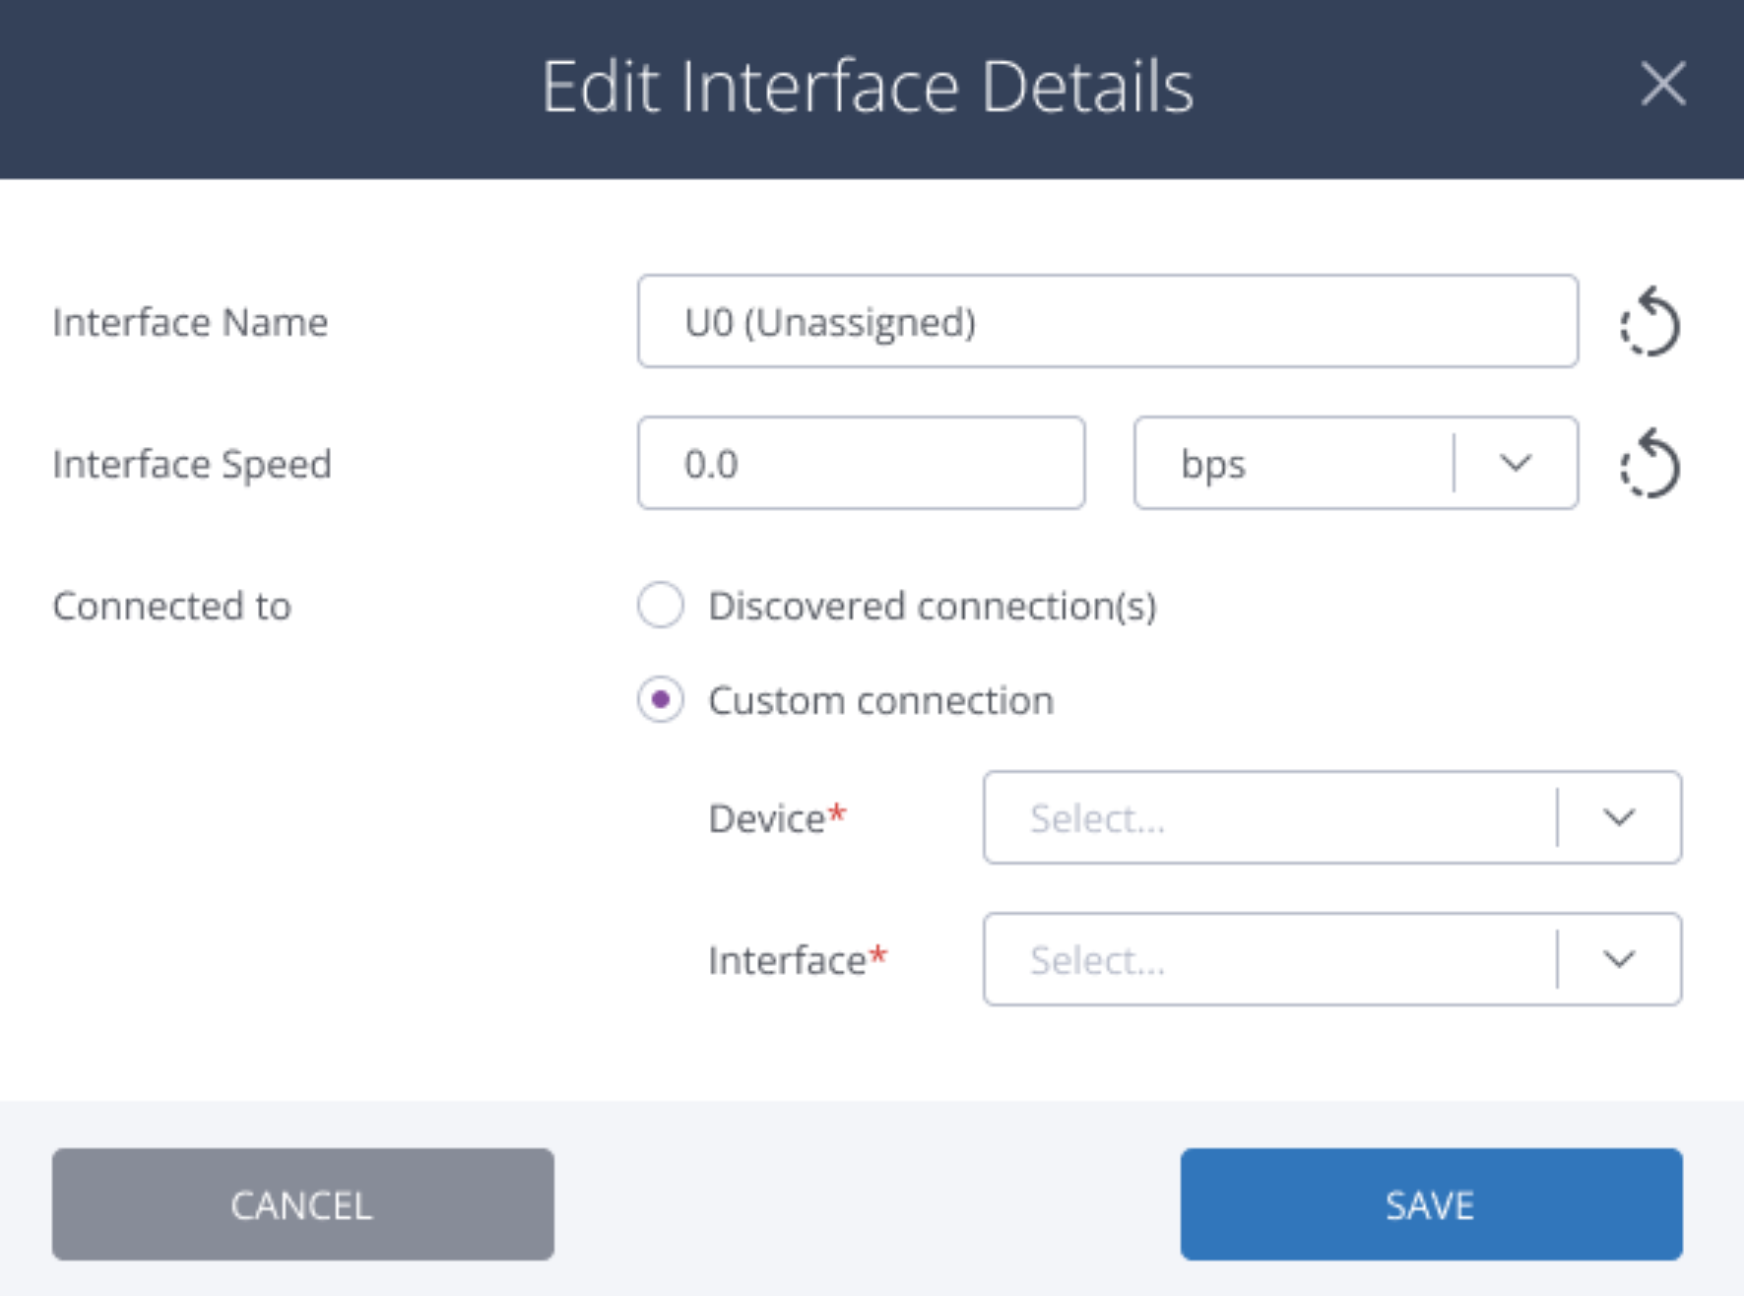Image resolution: width=1744 pixels, height=1300 pixels.
Task: Reset the Interface Name field
Action: [1650, 322]
